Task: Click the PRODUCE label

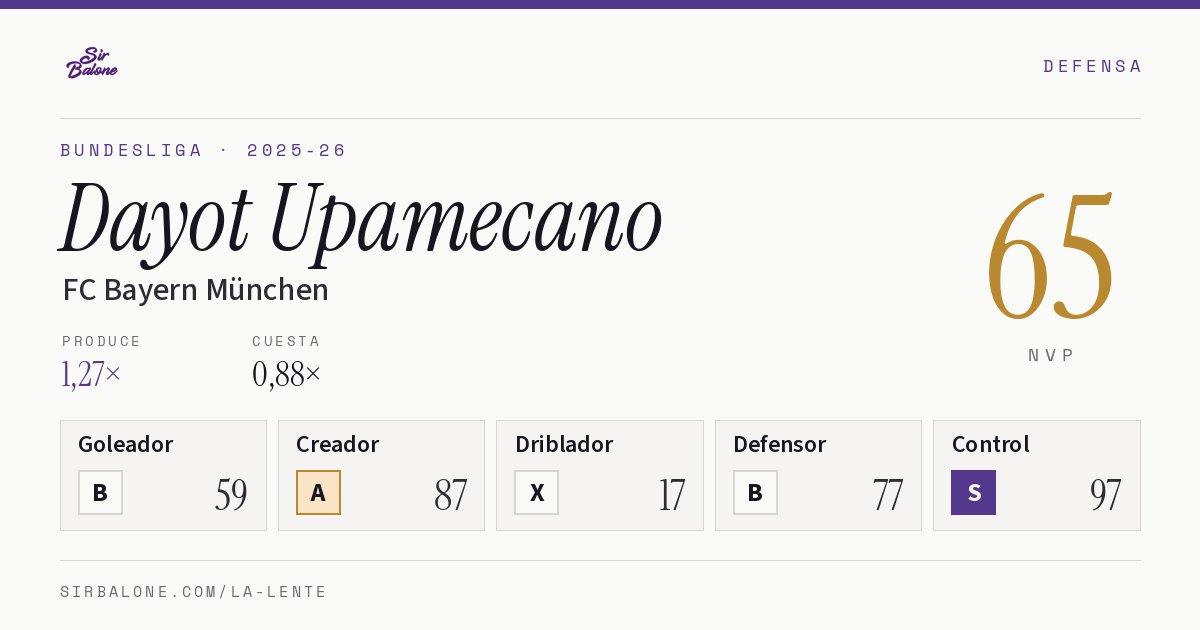Action: pos(102,341)
